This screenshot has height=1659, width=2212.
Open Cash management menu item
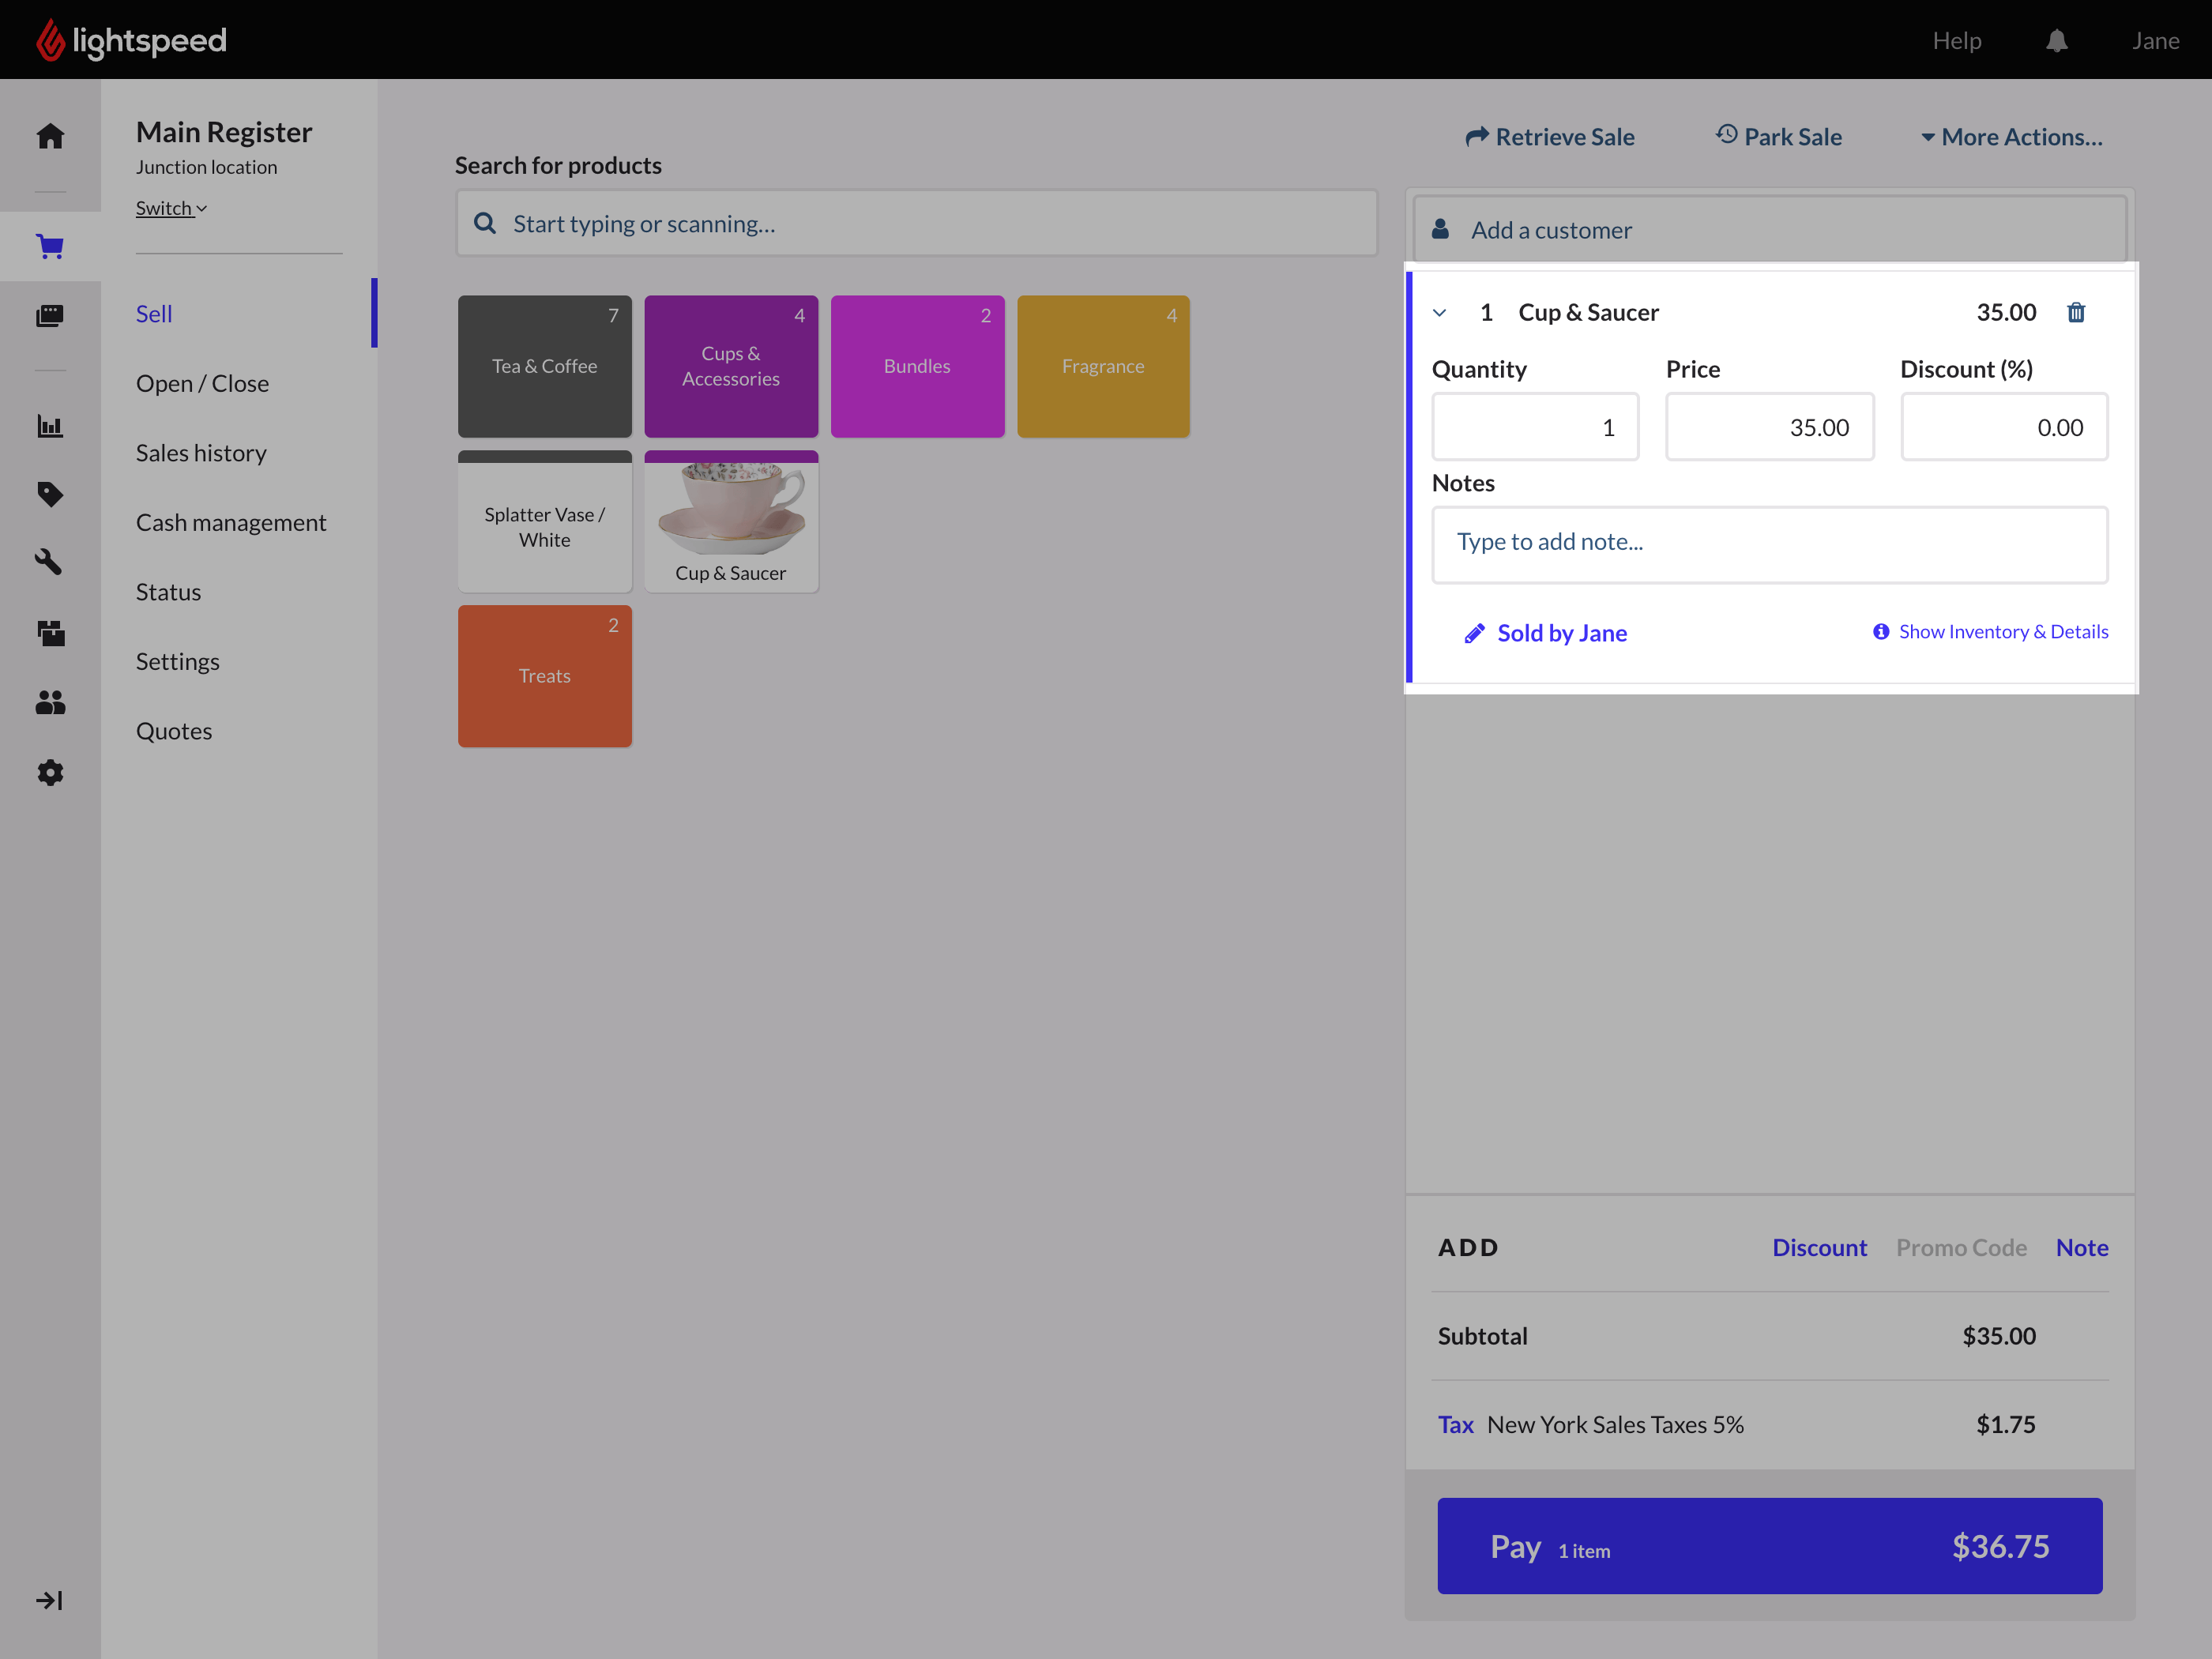[231, 522]
